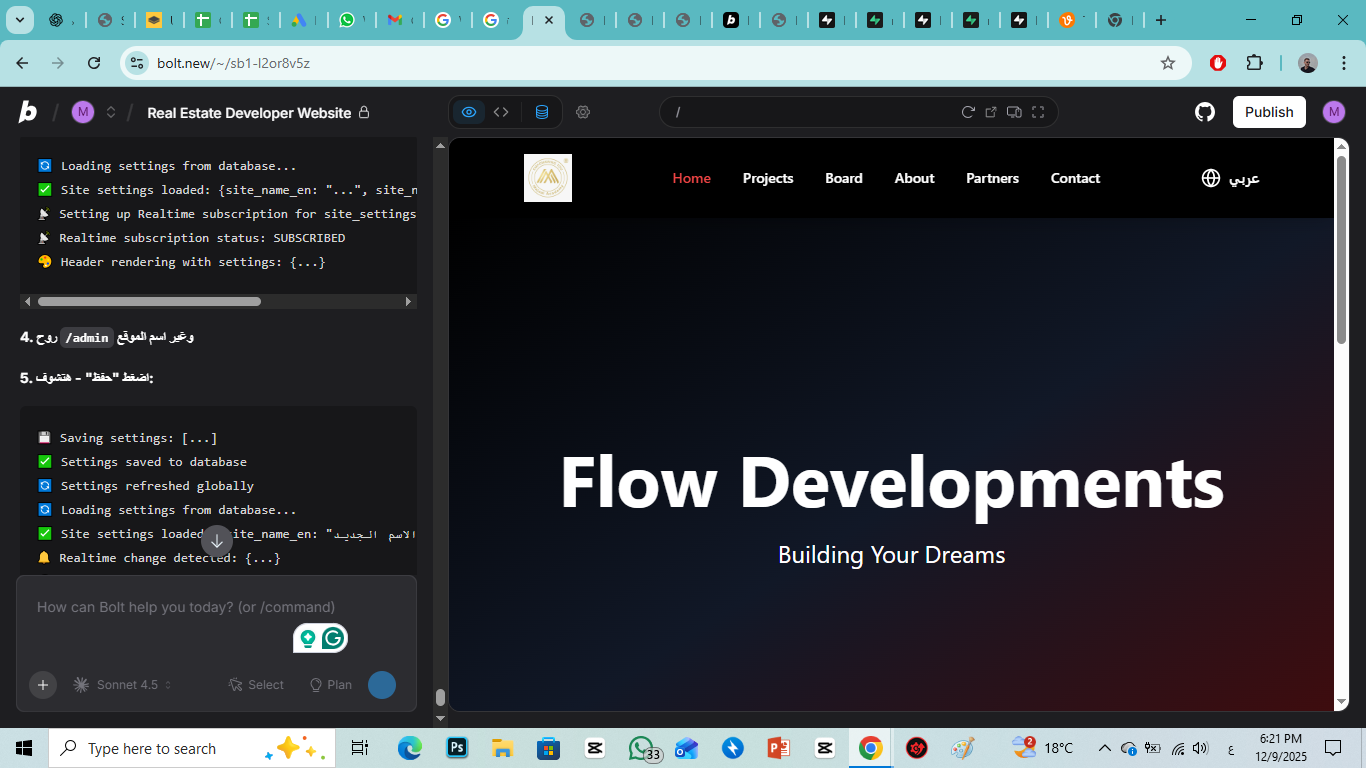Reload the preview with refresh icon

967,112
